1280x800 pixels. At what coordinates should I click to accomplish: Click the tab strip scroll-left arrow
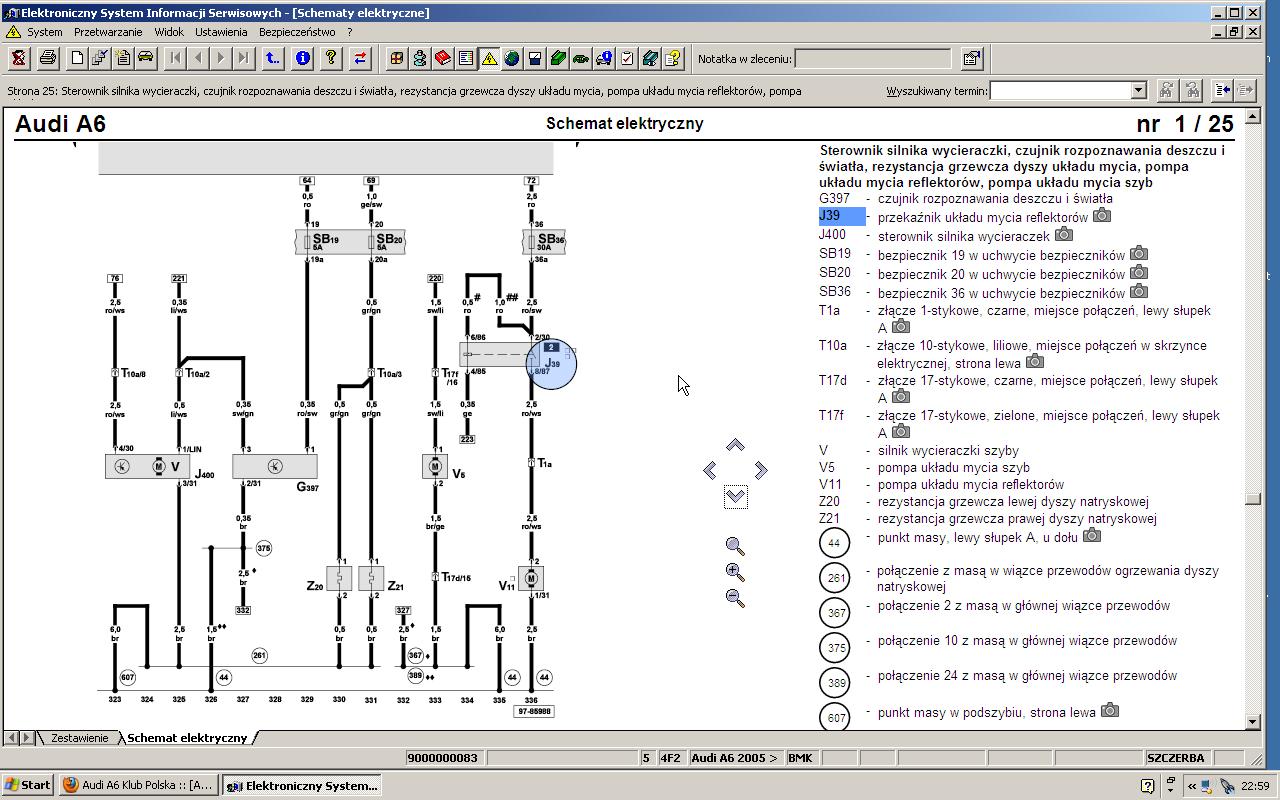11,738
